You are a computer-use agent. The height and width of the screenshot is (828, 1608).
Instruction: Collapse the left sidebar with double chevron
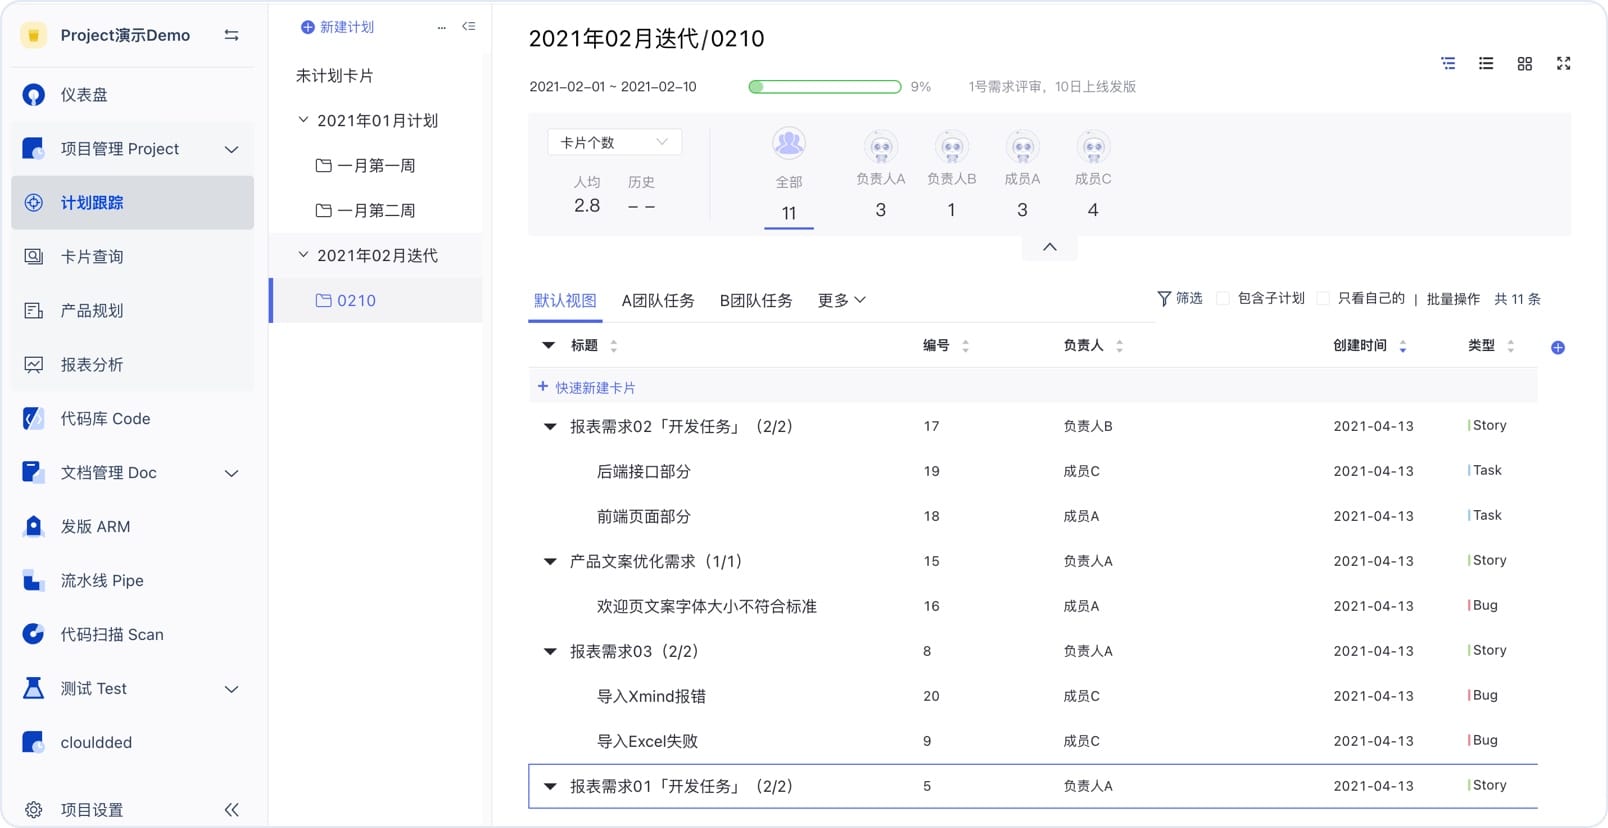tap(231, 809)
